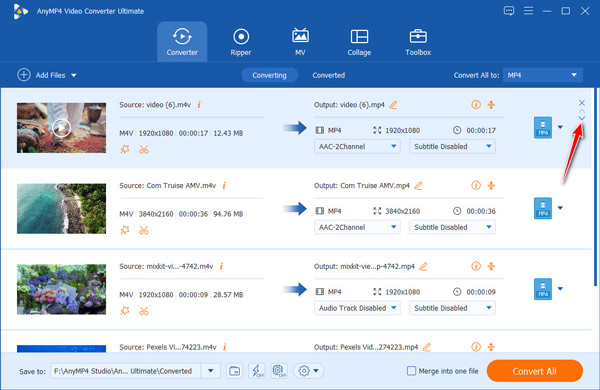Image resolution: width=600 pixels, height=390 pixels.
Task: View source info for mixkit-vi...-4742.m4v
Action: tap(221, 266)
